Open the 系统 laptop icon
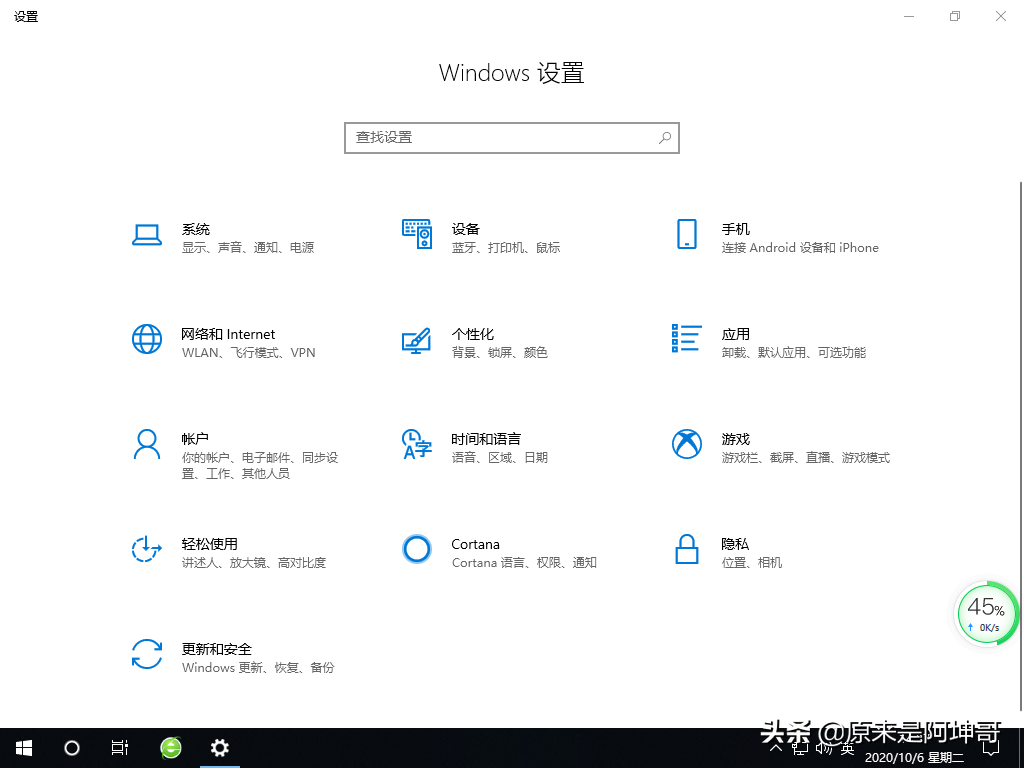Viewport: 1024px width, 768px height. pyautogui.click(x=147, y=235)
